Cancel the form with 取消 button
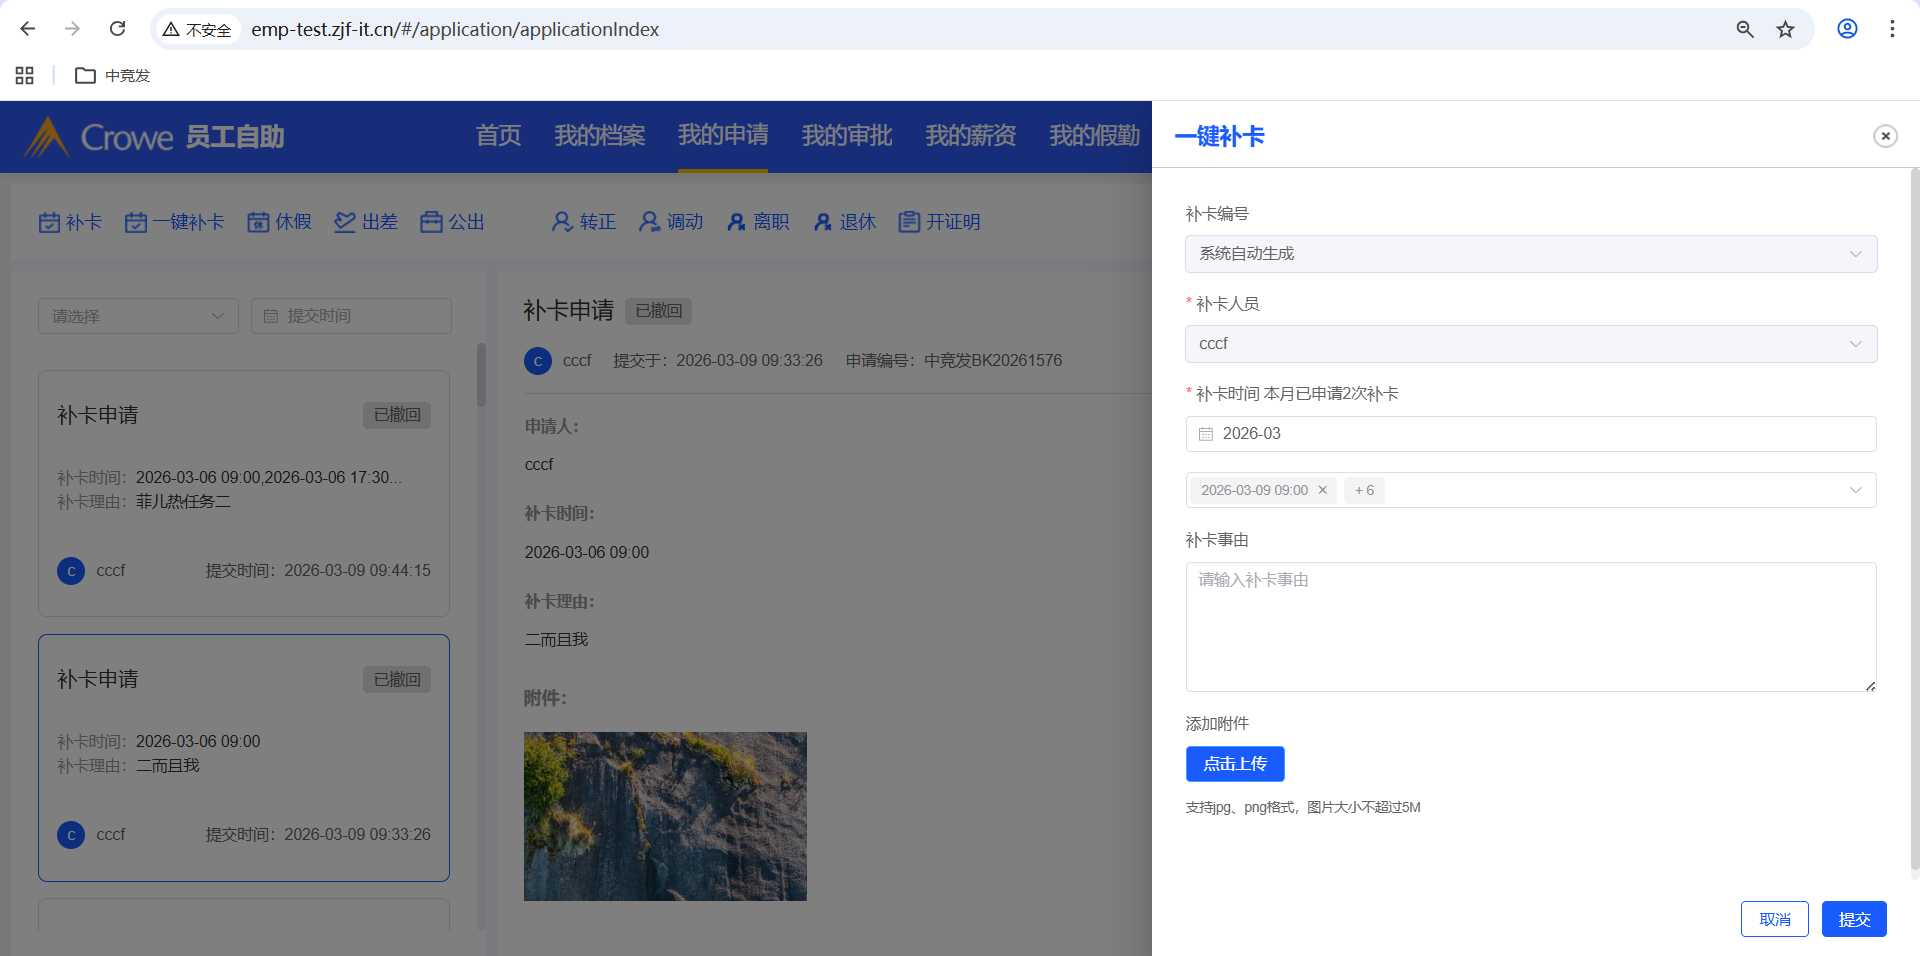This screenshot has width=1920, height=956. pos(1774,919)
